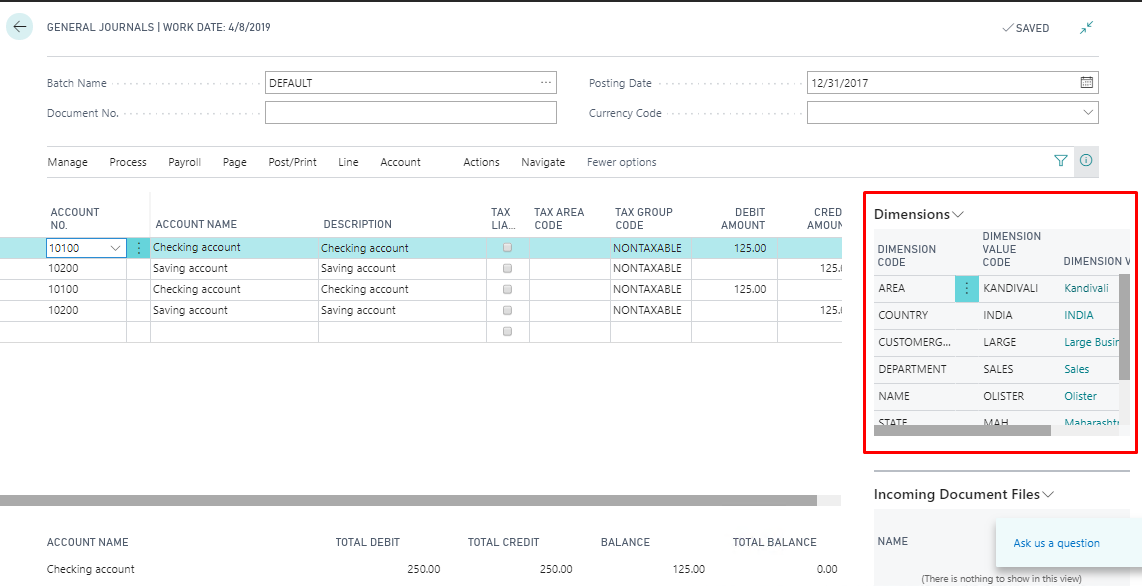The width and height of the screenshot is (1142, 586).
Task: Click the back arrow button
Action: pyautogui.click(x=20, y=27)
